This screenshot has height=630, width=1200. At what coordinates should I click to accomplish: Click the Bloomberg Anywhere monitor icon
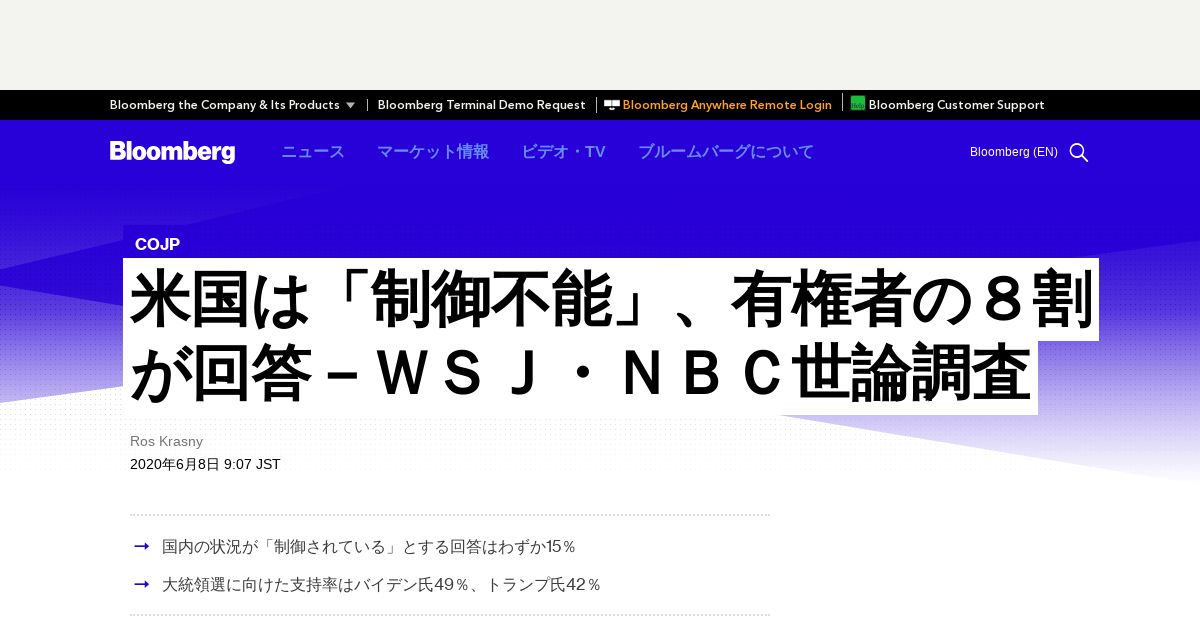click(x=611, y=104)
